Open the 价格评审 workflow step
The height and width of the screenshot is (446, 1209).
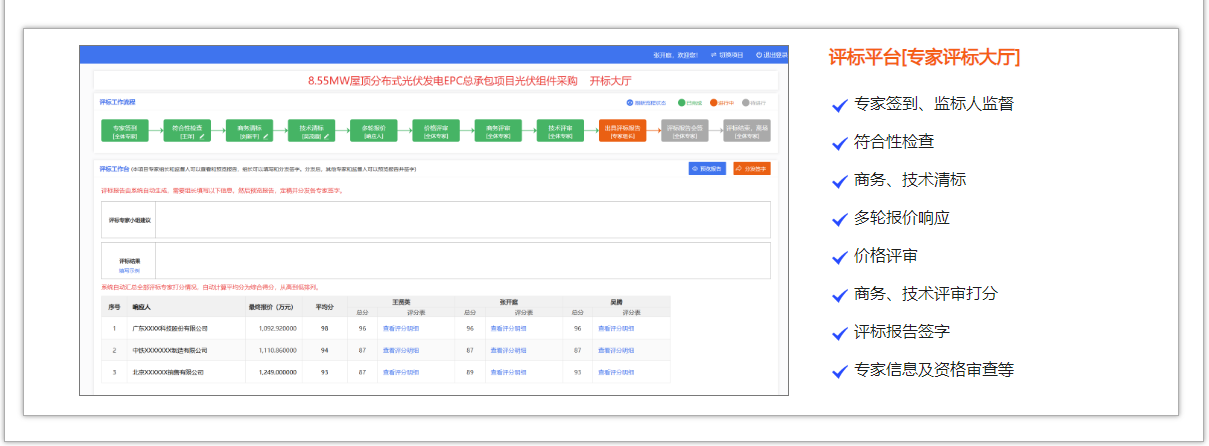tap(436, 131)
